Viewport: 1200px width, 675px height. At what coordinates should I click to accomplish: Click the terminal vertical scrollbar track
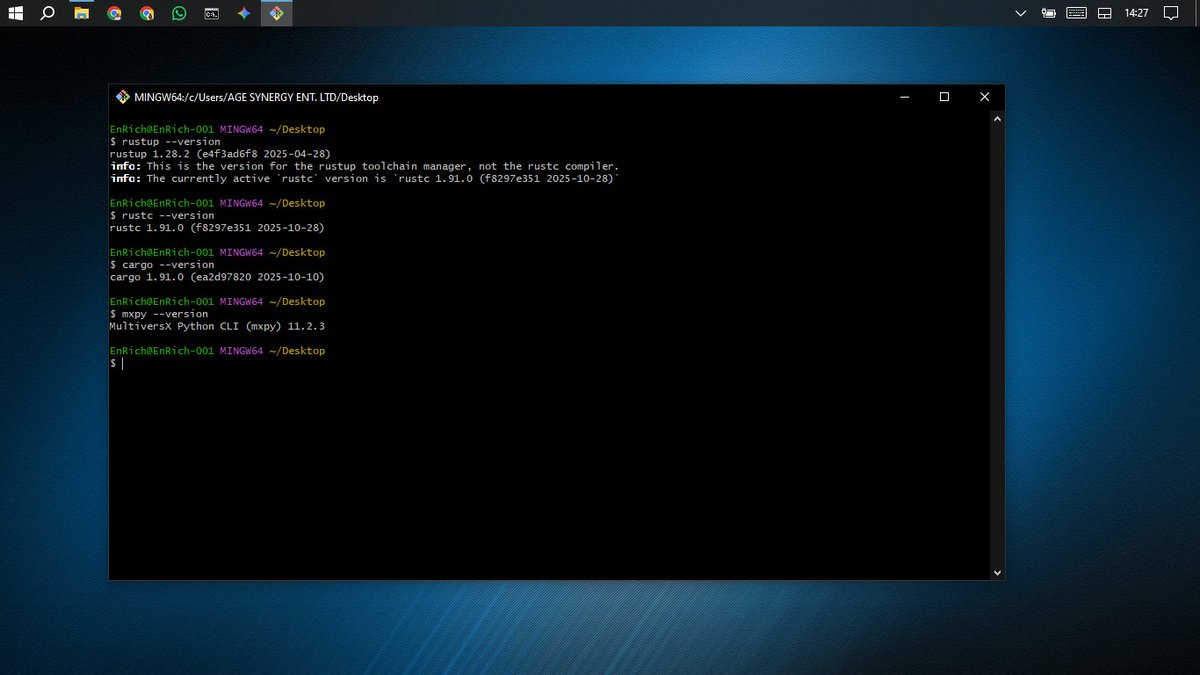[x=996, y=345]
